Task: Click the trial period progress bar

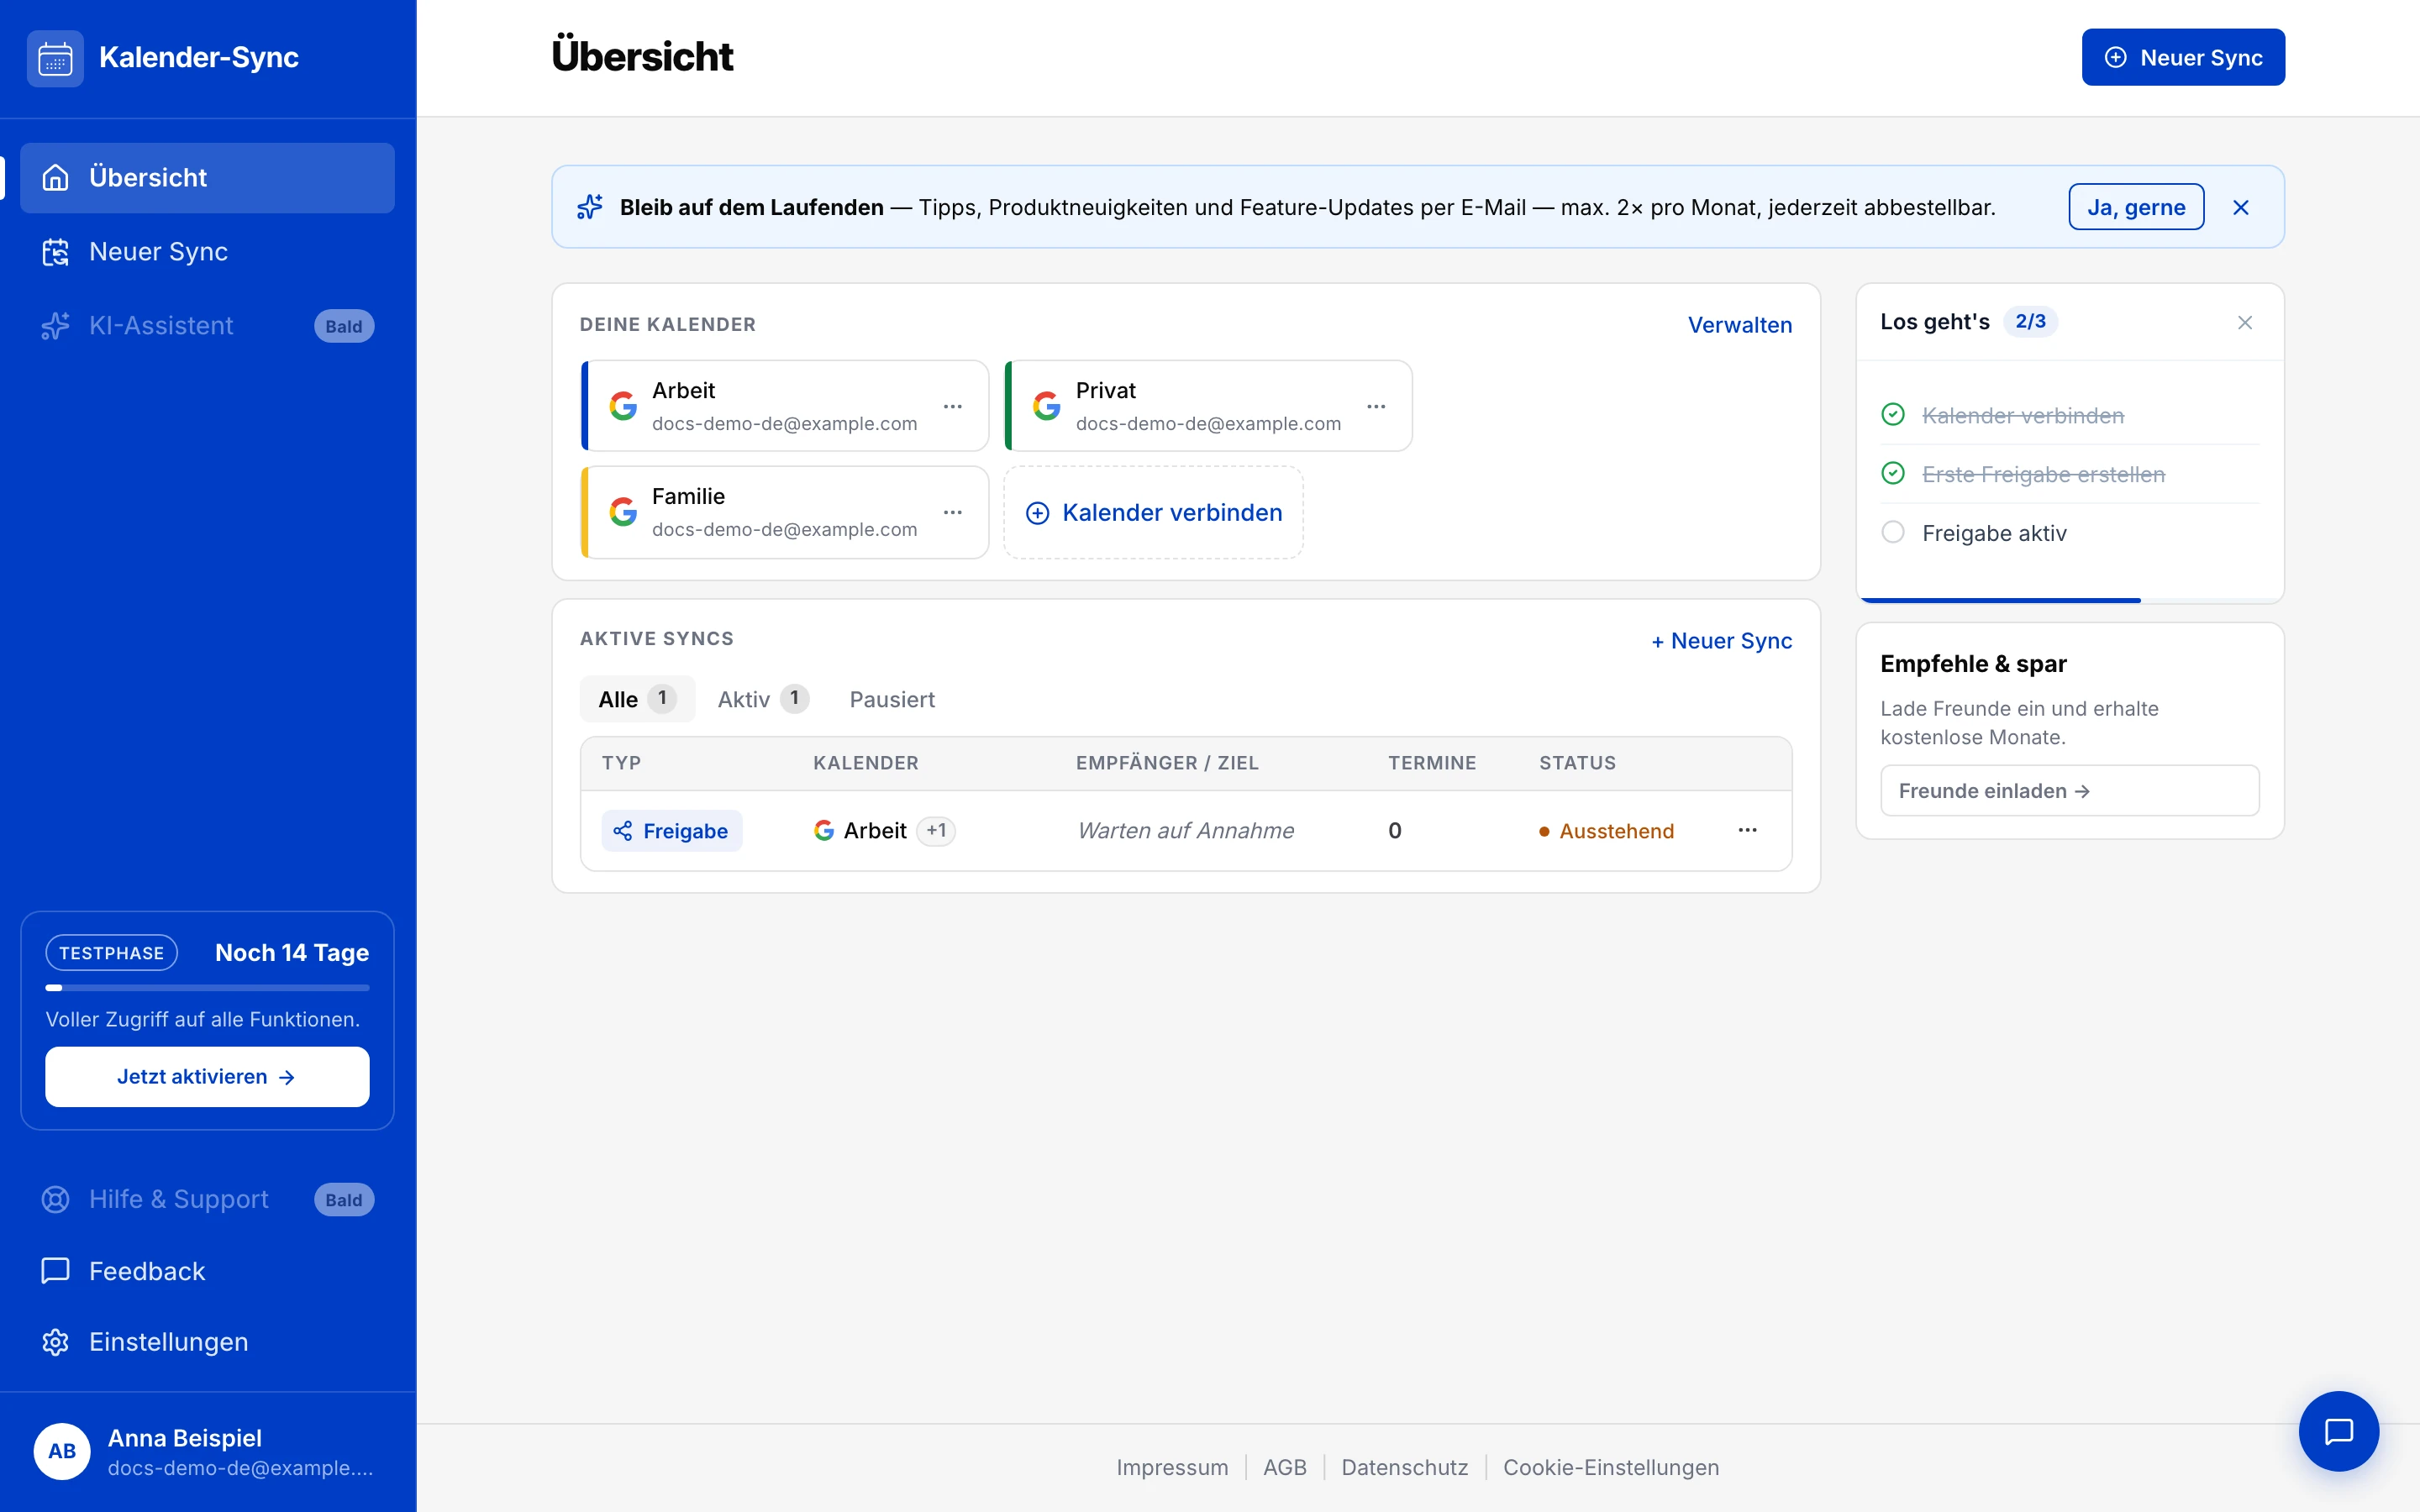Action: (x=207, y=988)
